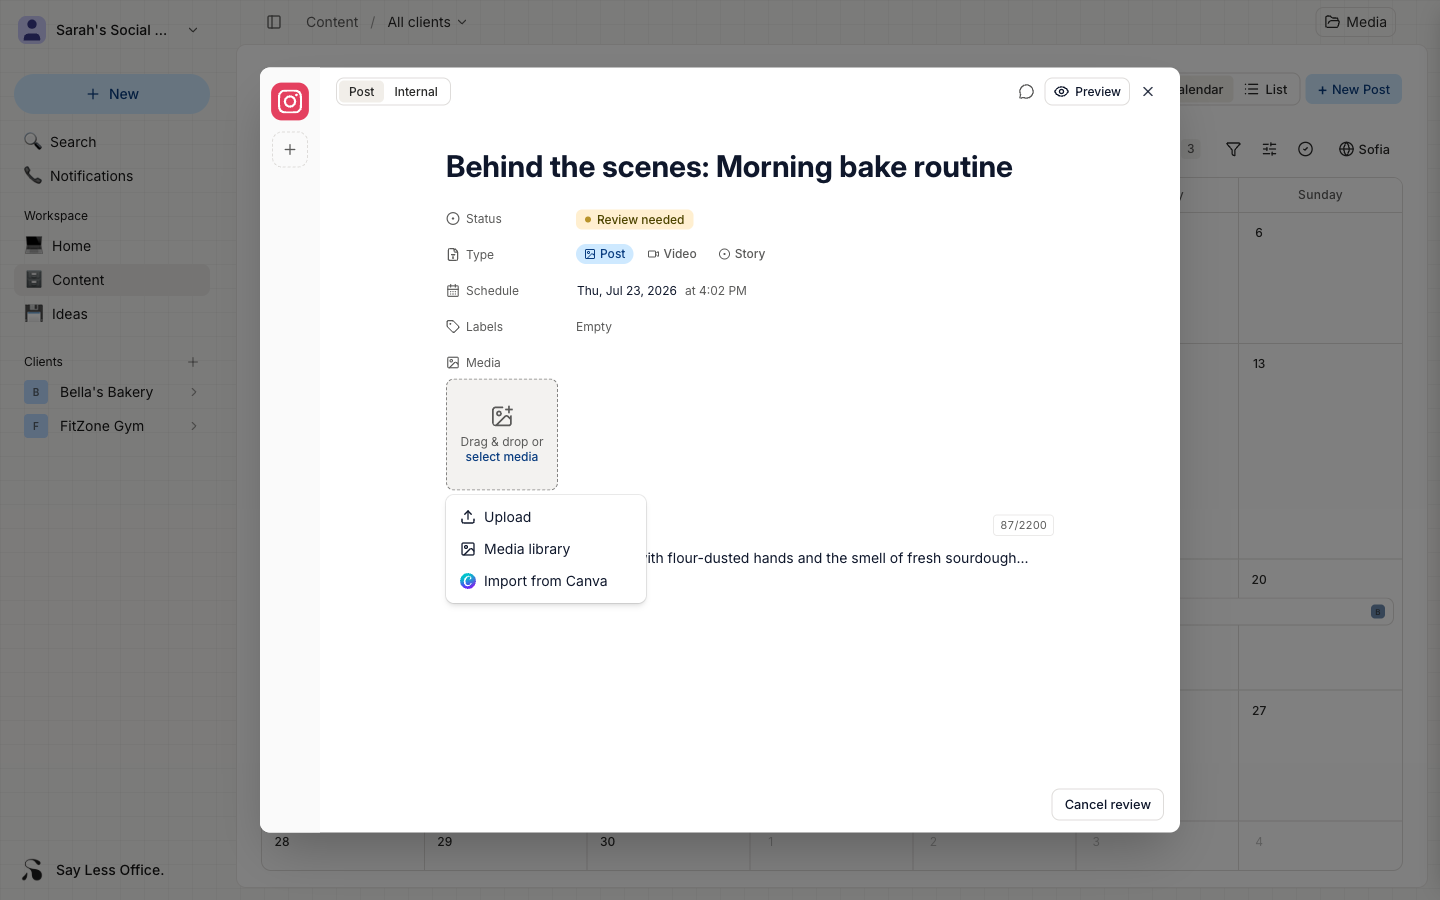Expand Bella's Bakery client chevron
The height and width of the screenshot is (900, 1440).
194,392
